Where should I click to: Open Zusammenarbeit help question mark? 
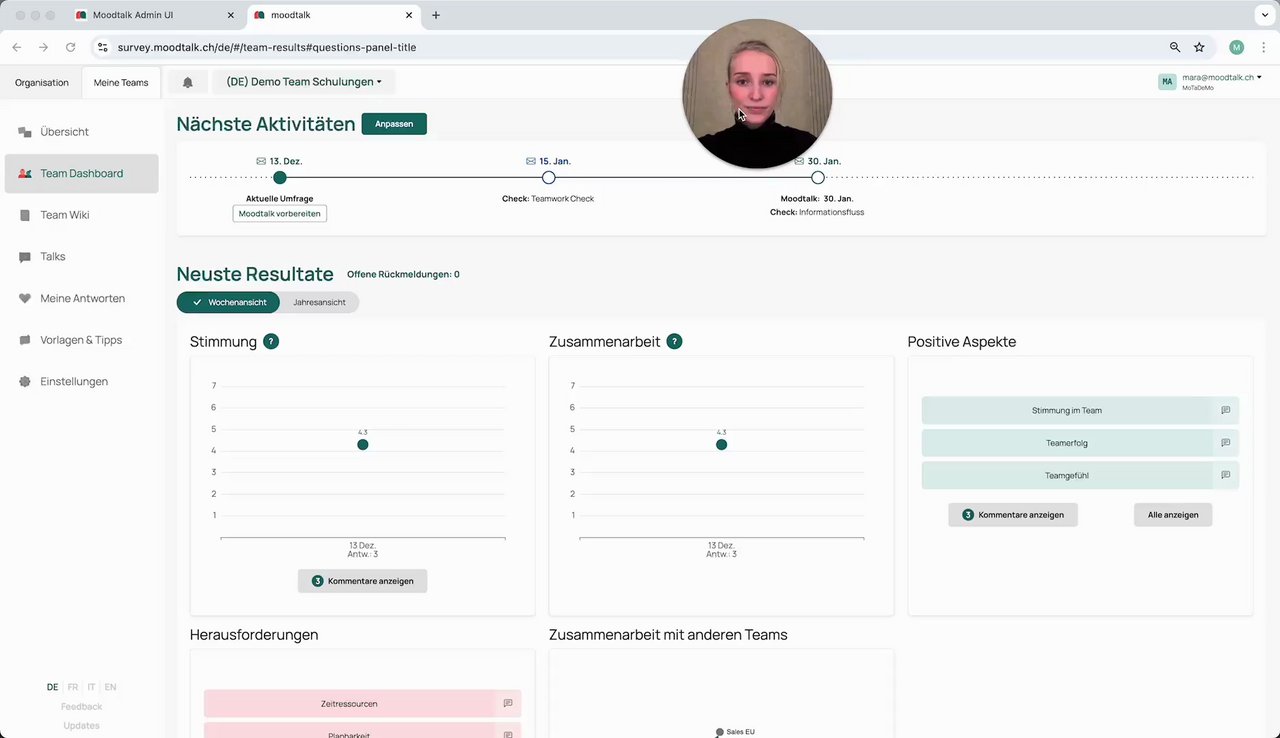(x=674, y=341)
